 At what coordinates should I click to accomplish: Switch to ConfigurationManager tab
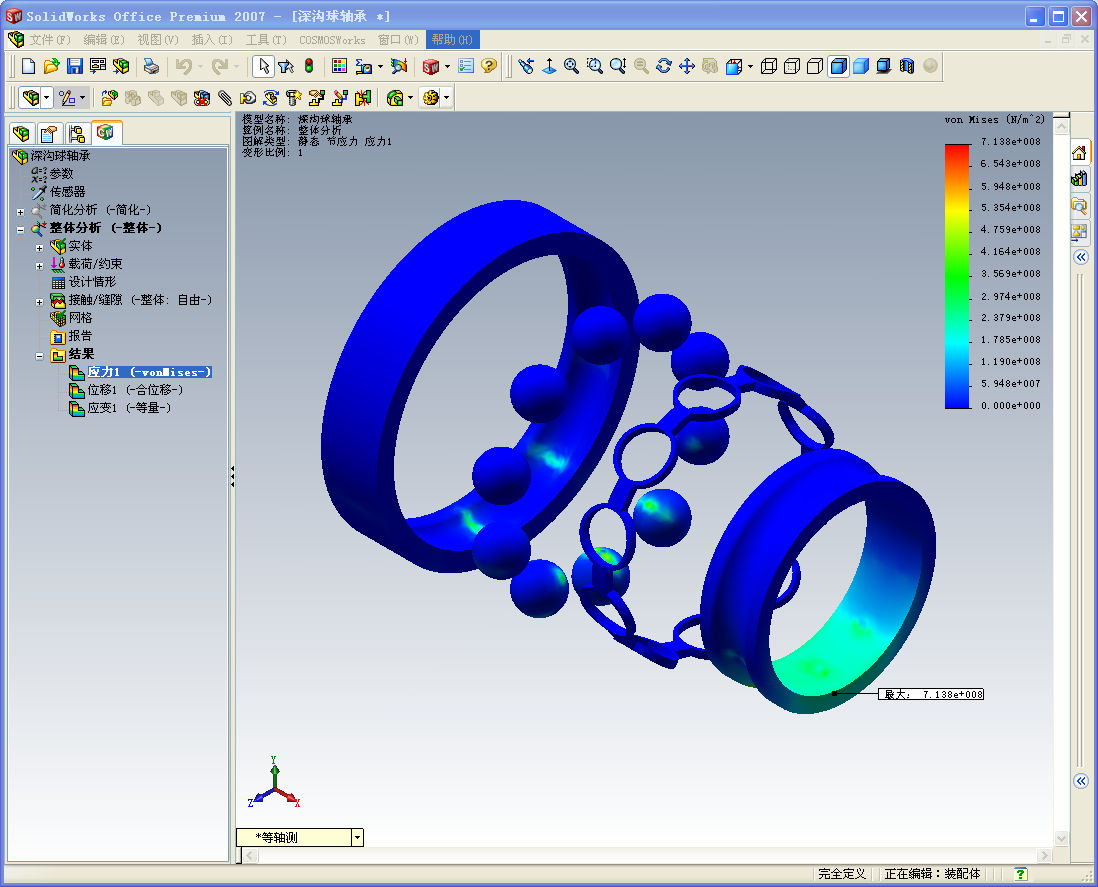click(x=77, y=133)
